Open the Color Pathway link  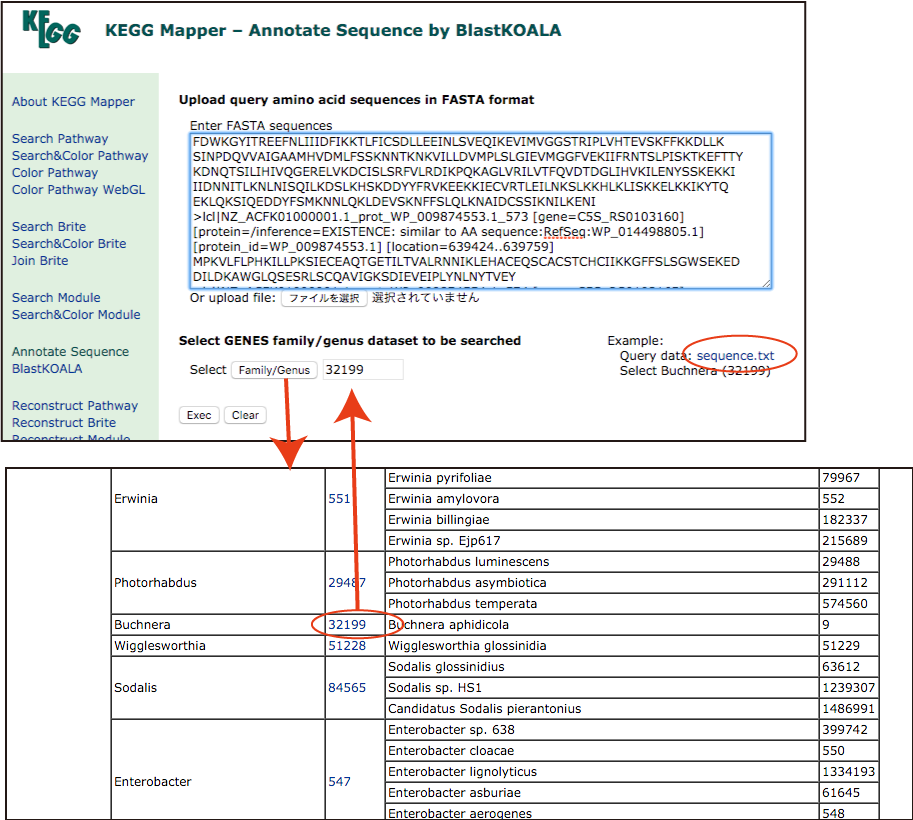[55, 172]
